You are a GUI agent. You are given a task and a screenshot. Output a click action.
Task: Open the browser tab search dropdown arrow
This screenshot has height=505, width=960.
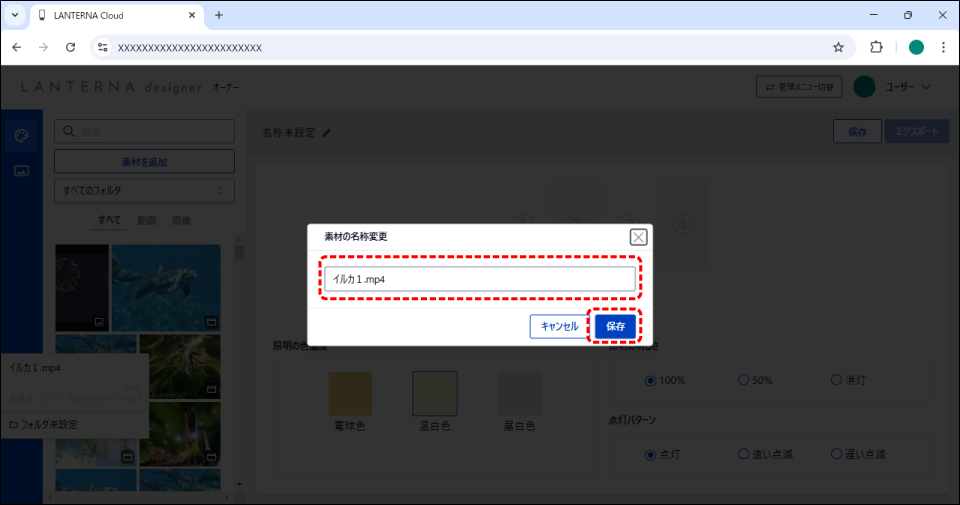[15, 15]
